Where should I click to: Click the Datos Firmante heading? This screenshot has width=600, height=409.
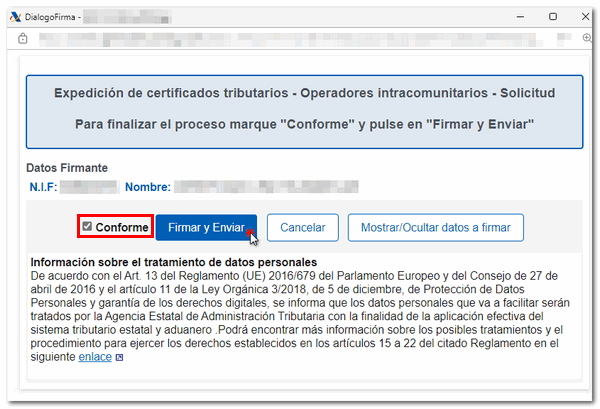pyautogui.click(x=68, y=168)
